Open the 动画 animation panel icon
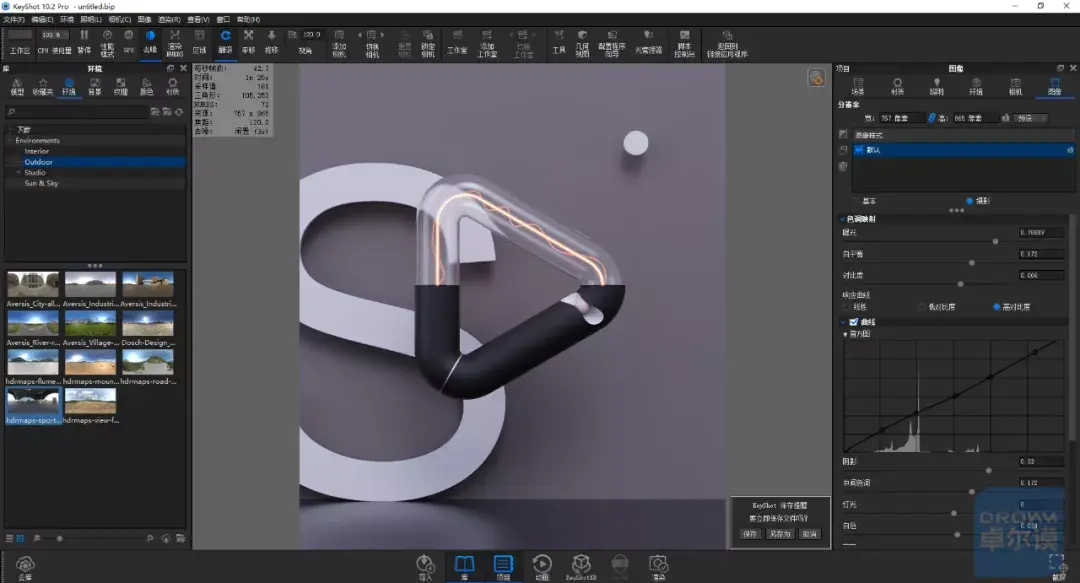The image size is (1080, 583). 541,566
